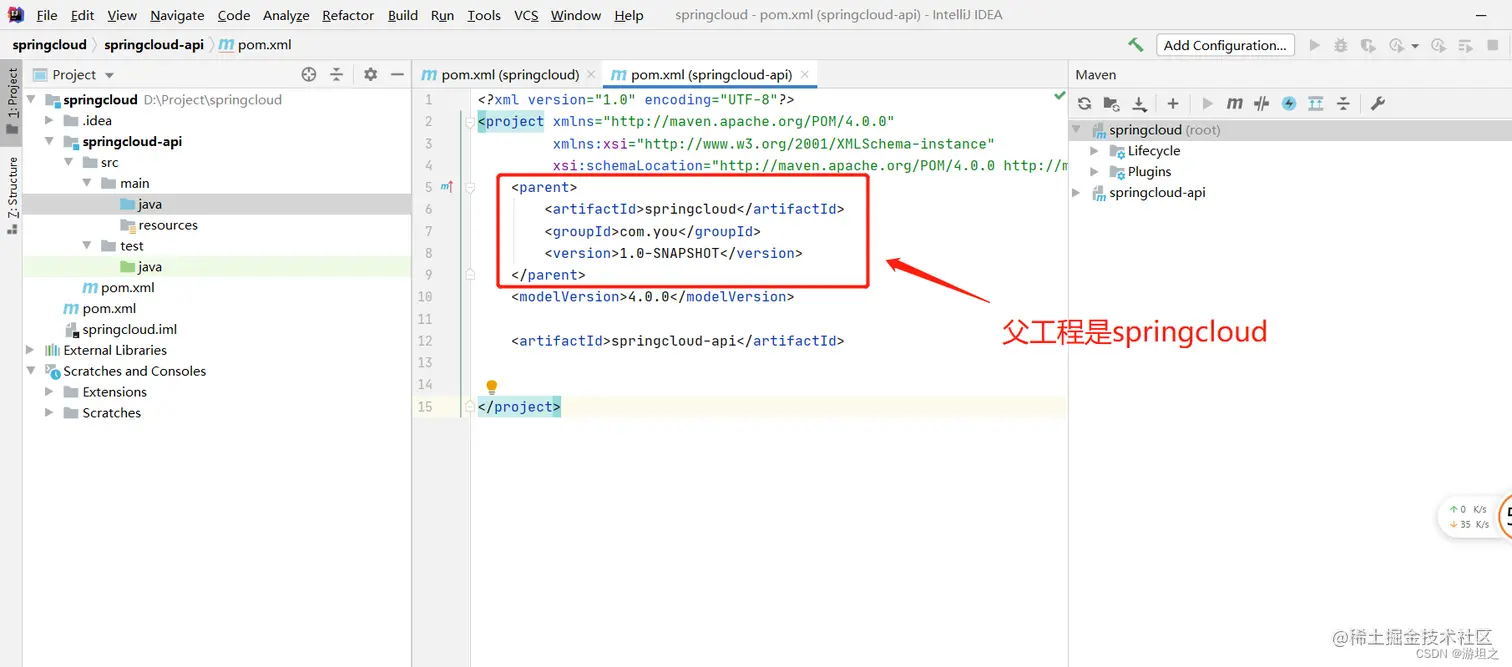The image size is (1512, 667).
Task: Open the Build menu
Action: tap(403, 15)
